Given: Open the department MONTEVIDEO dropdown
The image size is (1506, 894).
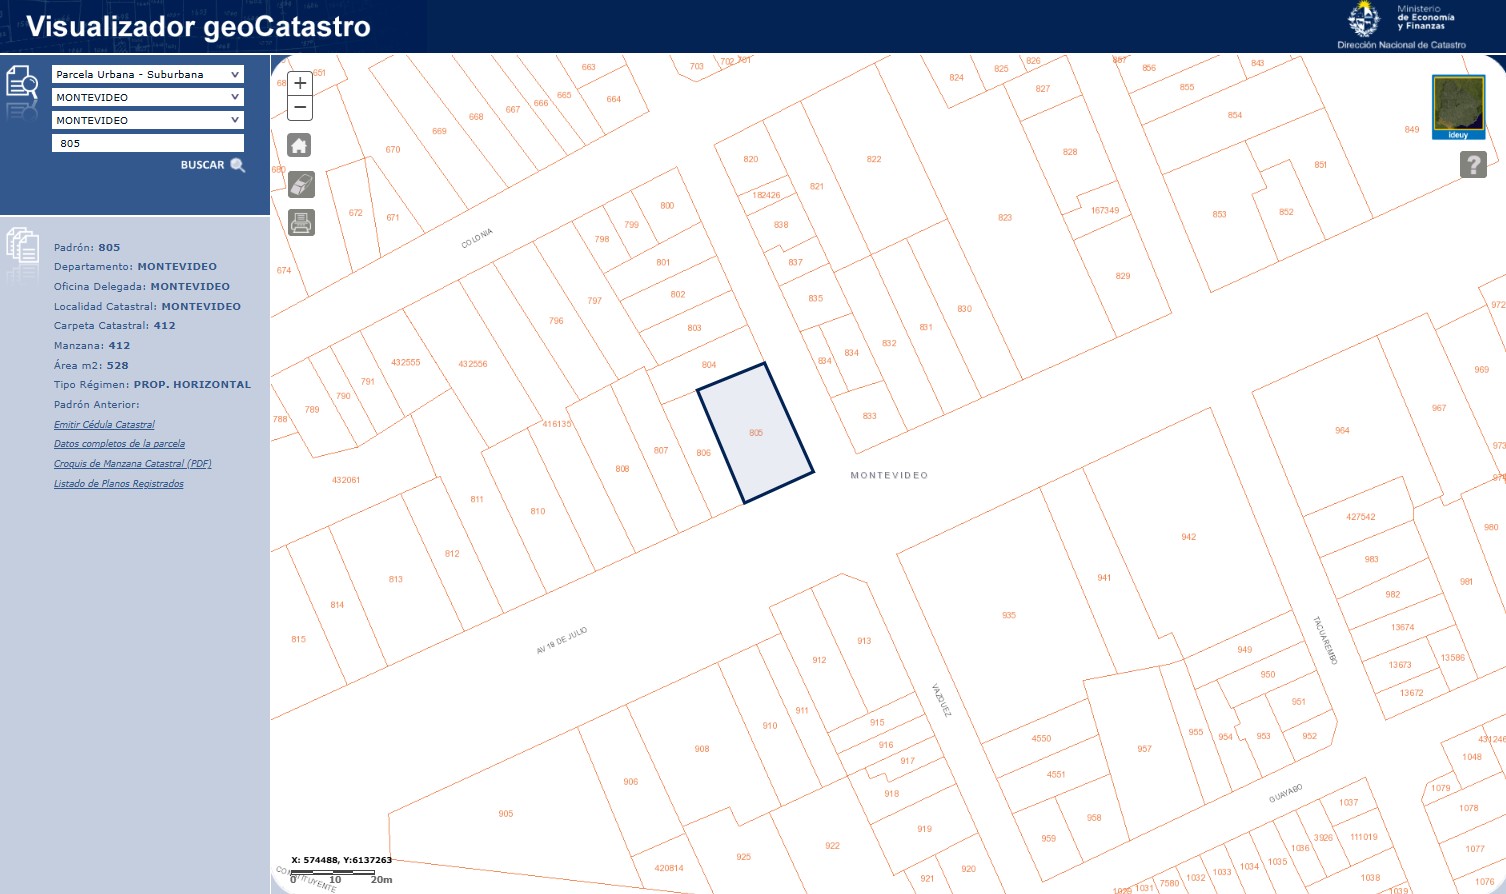Looking at the screenshot, I should (147, 98).
